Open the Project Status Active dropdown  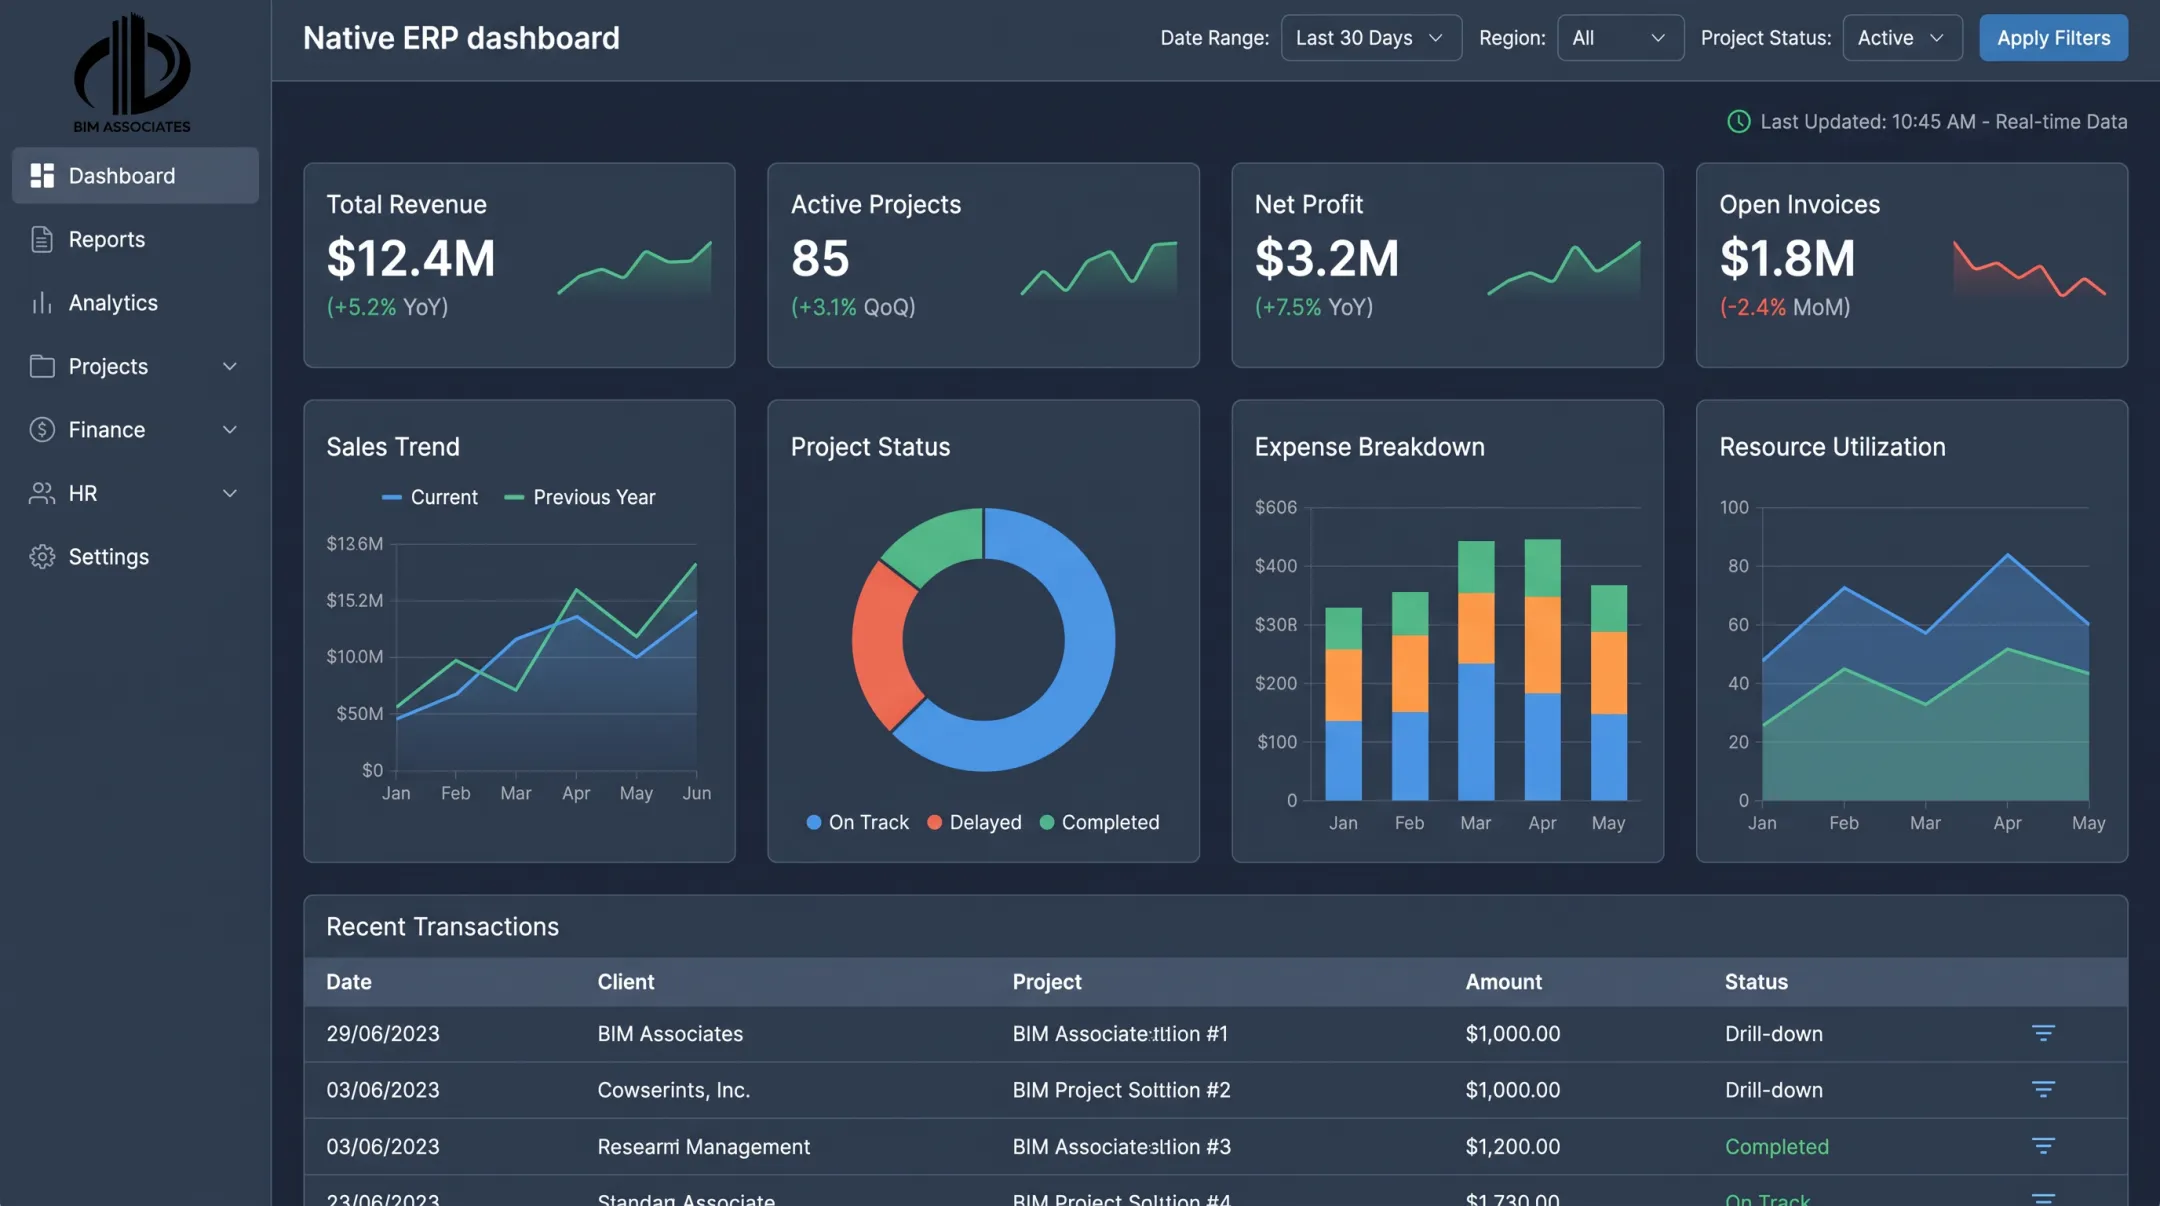pyautogui.click(x=1902, y=38)
